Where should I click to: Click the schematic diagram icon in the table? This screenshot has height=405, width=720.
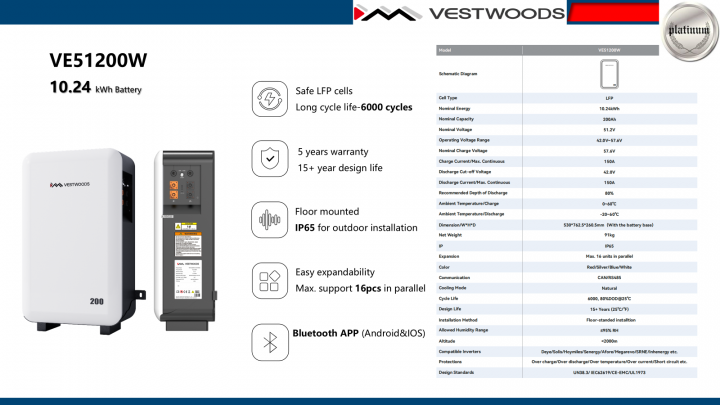(608, 74)
